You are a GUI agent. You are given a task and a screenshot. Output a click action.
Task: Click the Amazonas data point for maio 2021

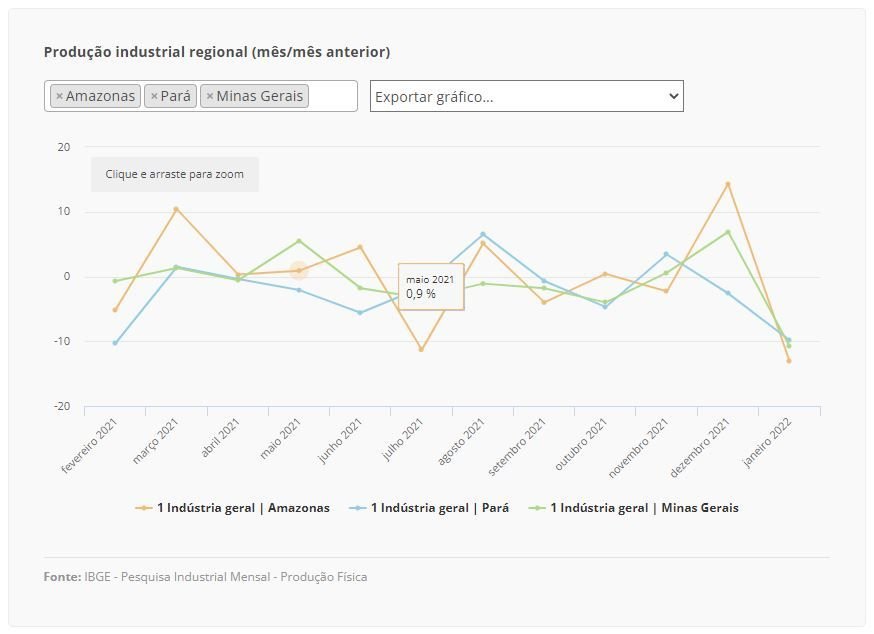[x=299, y=271]
